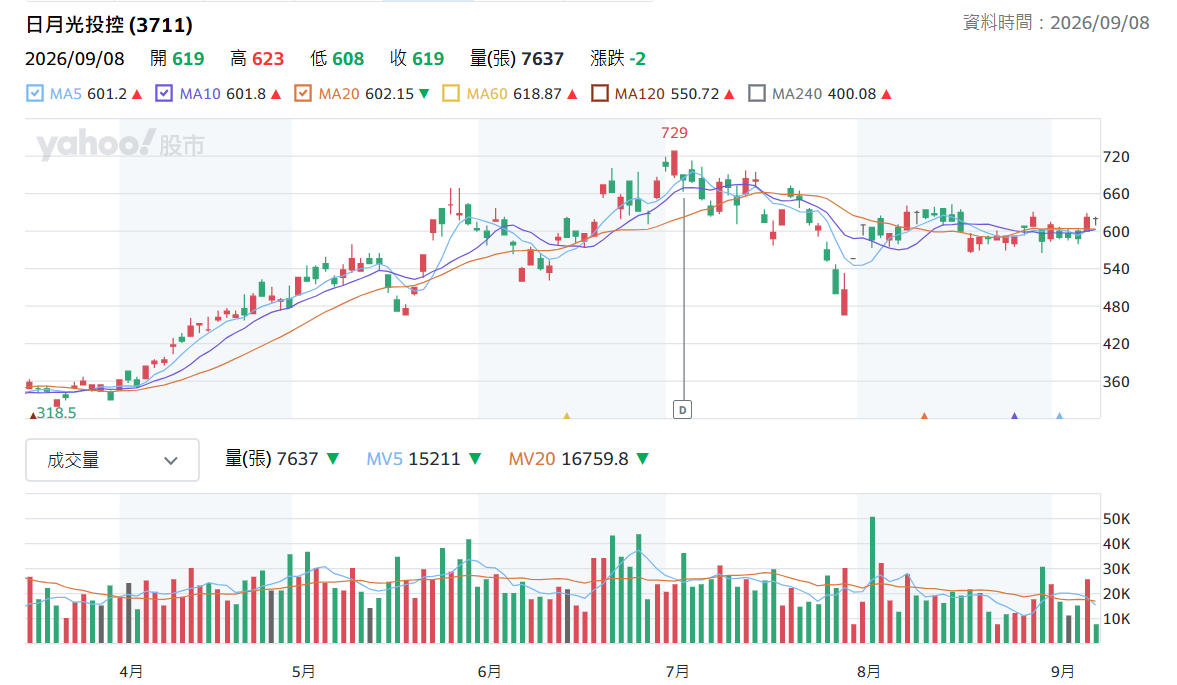Click the MA60 value 618.87
Image resolution: width=1177 pixels, height=685 pixels.
(x=537, y=94)
